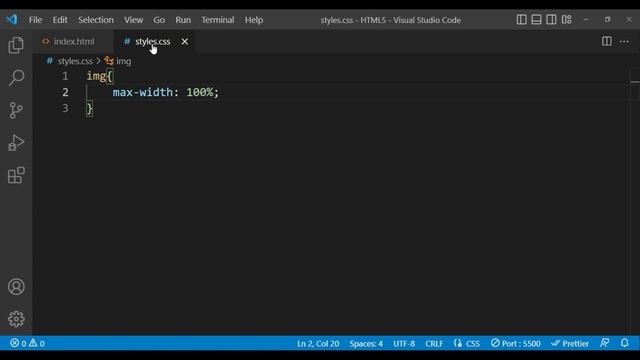Open the File menu
Viewport: 640px width, 360px height.
point(35,20)
